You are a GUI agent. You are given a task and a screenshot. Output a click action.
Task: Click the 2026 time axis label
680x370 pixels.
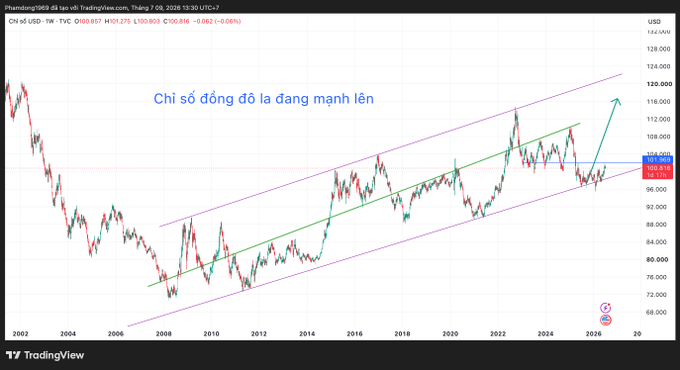pyautogui.click(x=593, y=334)
